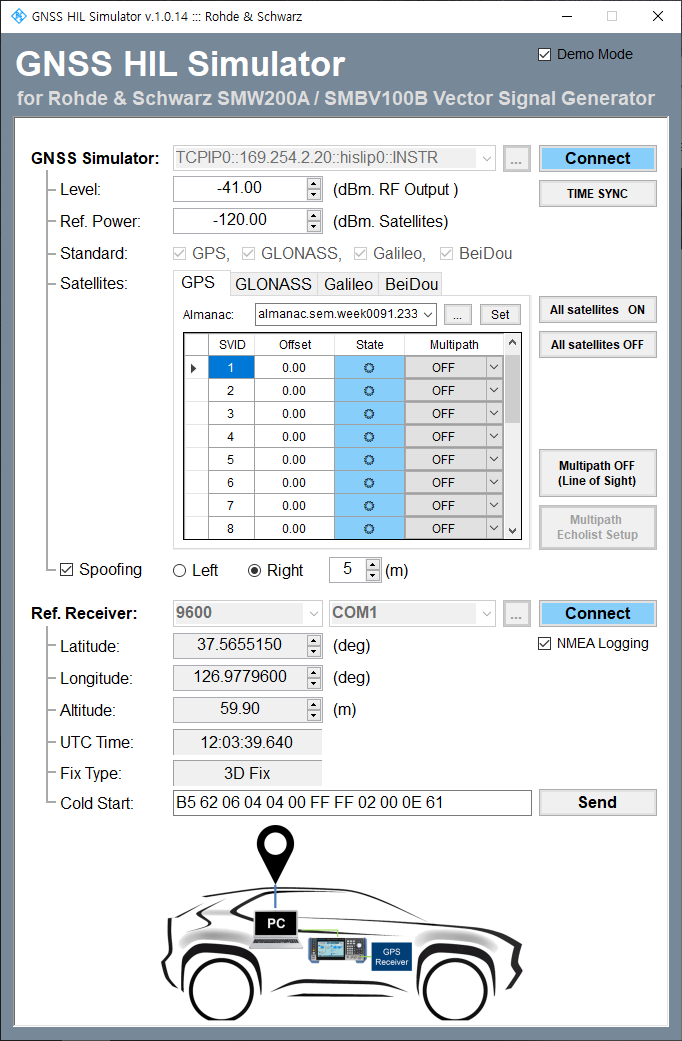Image resolution: width=682 pixels, height=1041 pixels.
Task: Toggle the state icon for SVID 8
Action: click(368, 528)
